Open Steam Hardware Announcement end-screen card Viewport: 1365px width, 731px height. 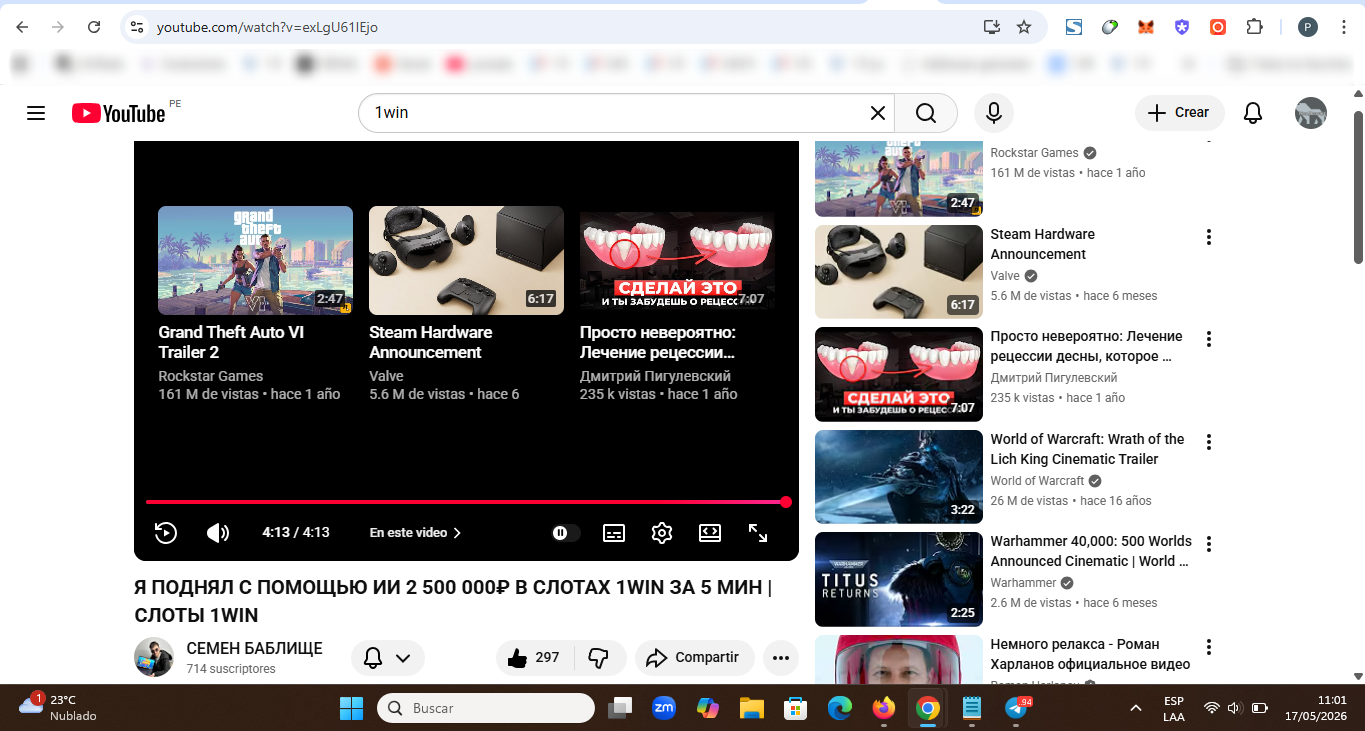point(466,304)
